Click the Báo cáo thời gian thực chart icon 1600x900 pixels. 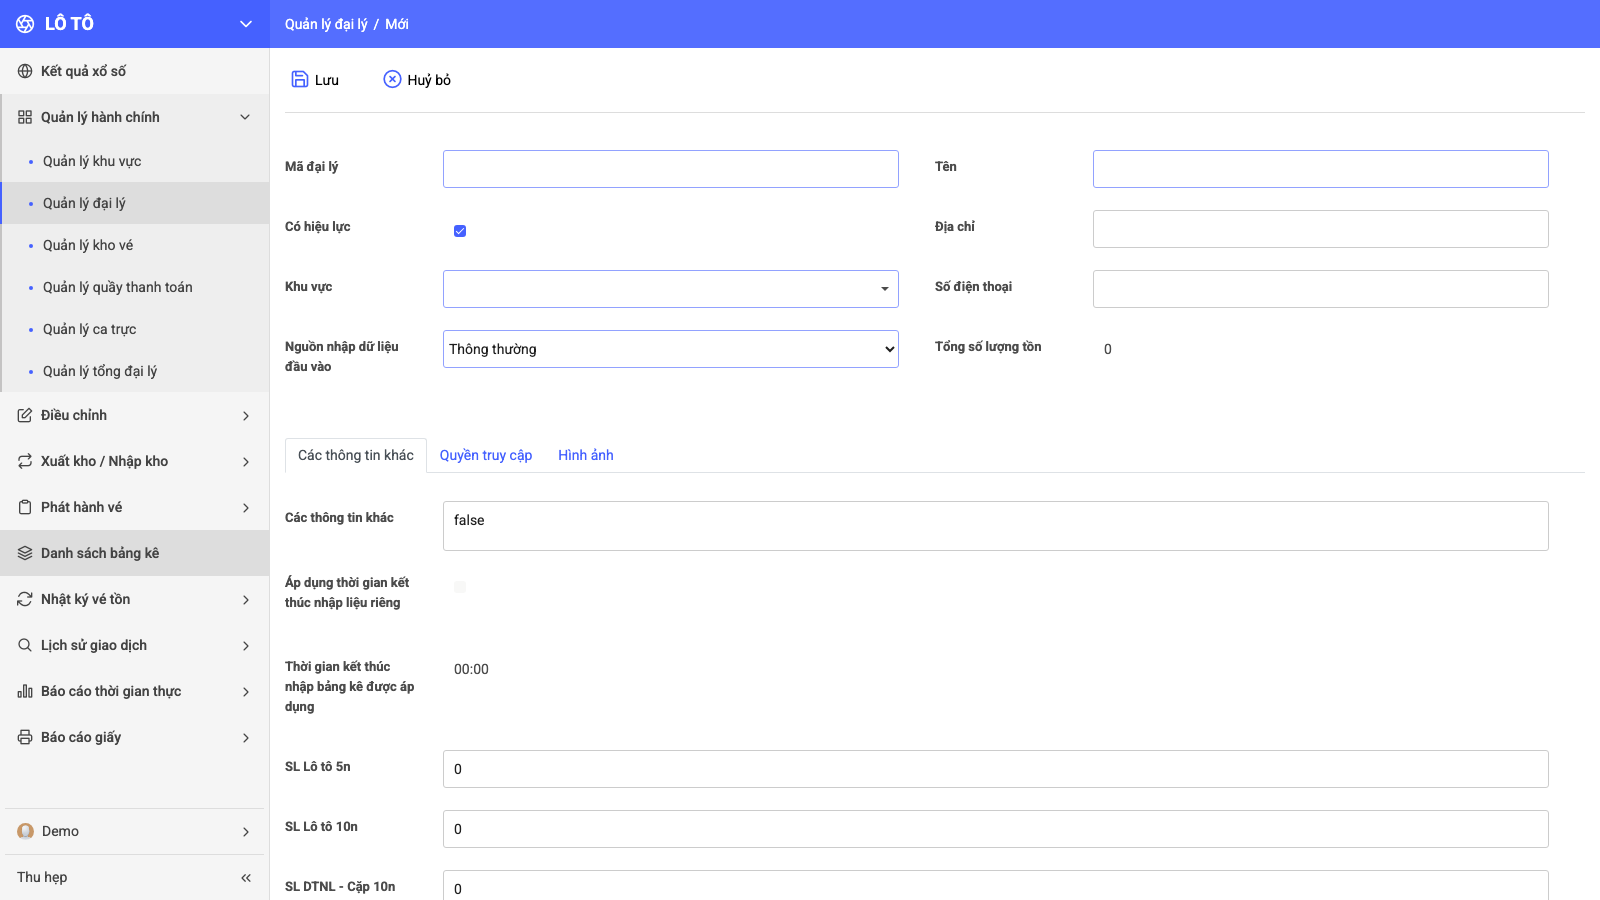point(25,691)
